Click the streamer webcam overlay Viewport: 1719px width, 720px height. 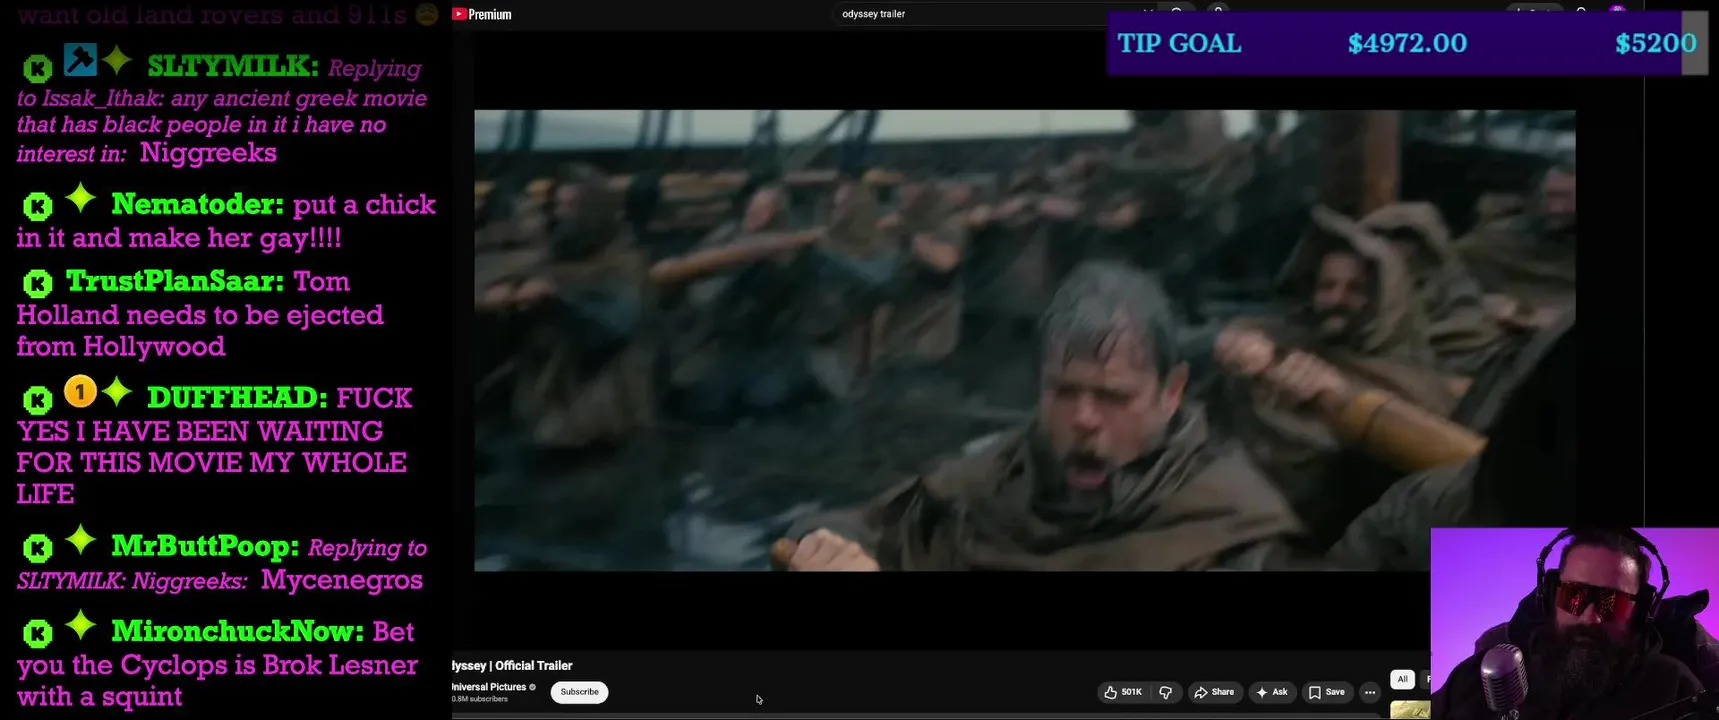coord(1574,624)
